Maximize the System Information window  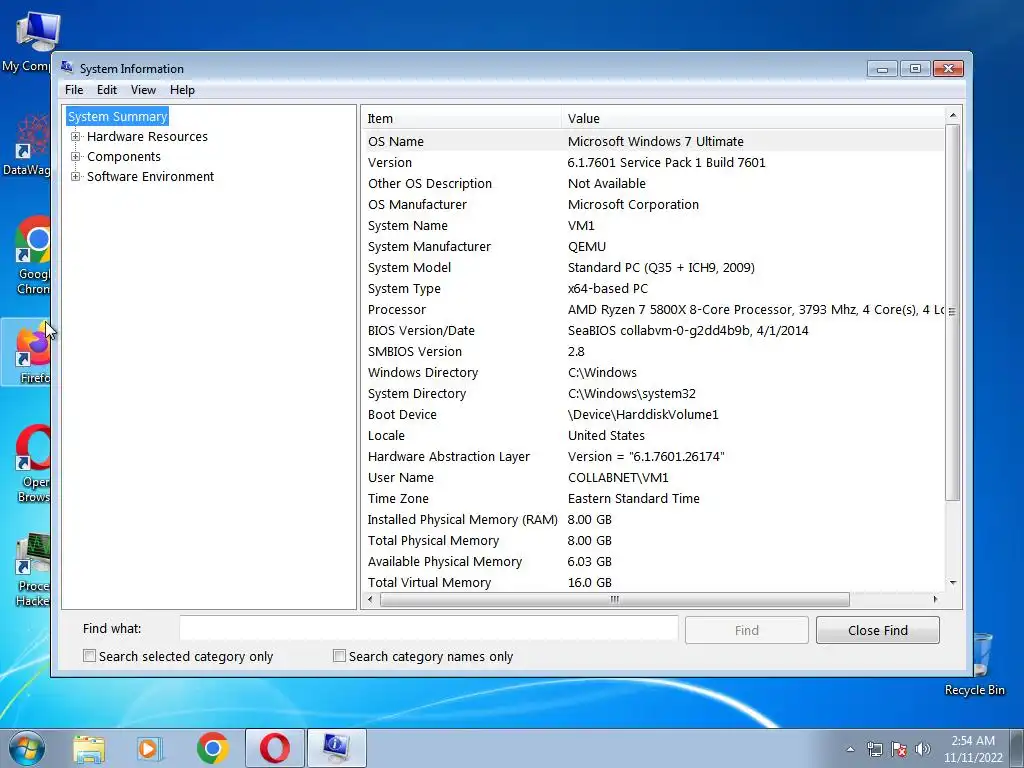pos(916,69)
